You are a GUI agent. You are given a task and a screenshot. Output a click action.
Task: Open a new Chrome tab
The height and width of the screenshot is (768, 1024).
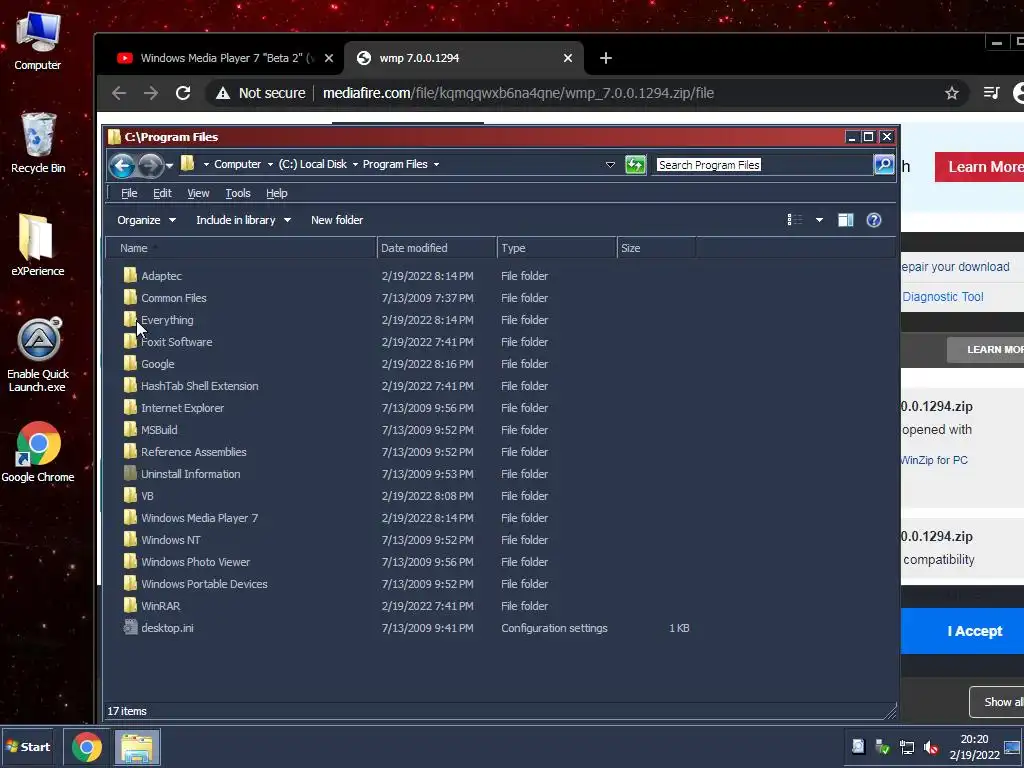(x=605, y=58)
